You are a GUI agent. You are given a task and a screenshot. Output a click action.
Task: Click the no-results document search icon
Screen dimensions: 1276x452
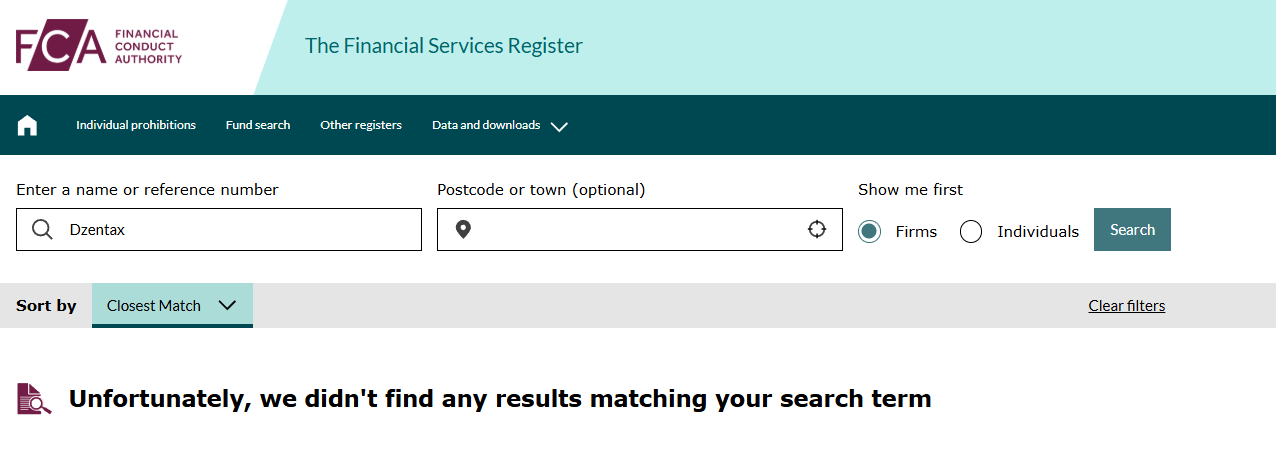pos(35,399)
